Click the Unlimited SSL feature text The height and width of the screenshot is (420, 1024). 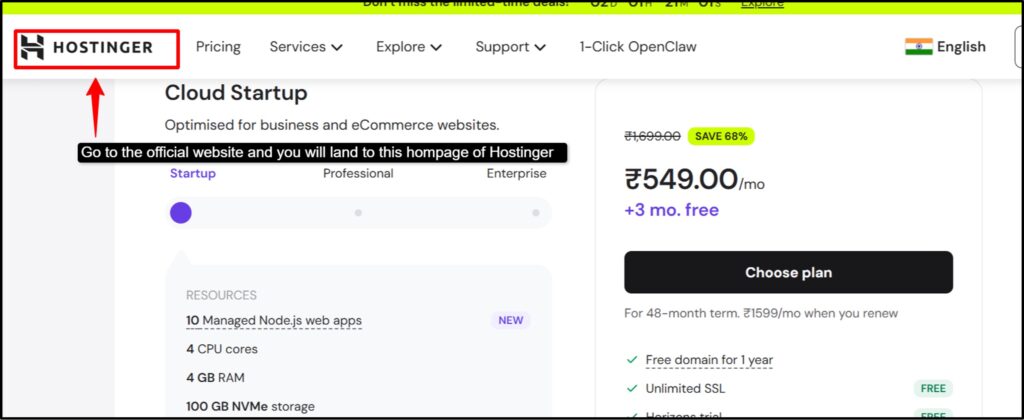point(685,389)
